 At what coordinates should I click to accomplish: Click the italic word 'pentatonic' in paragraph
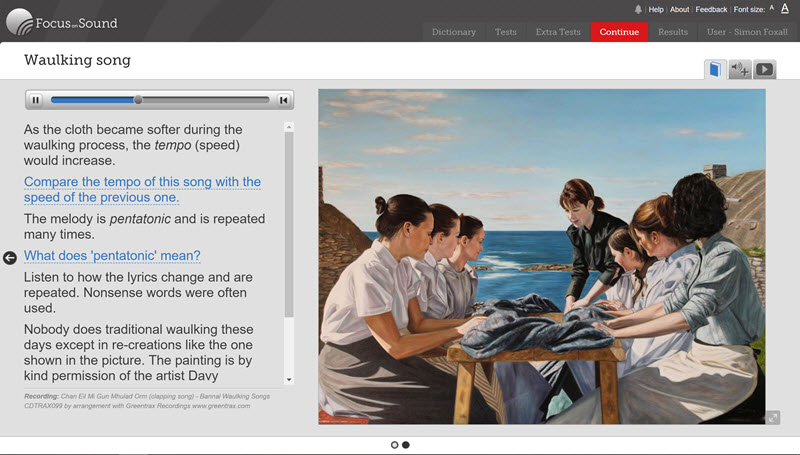[x=140, y=219]
